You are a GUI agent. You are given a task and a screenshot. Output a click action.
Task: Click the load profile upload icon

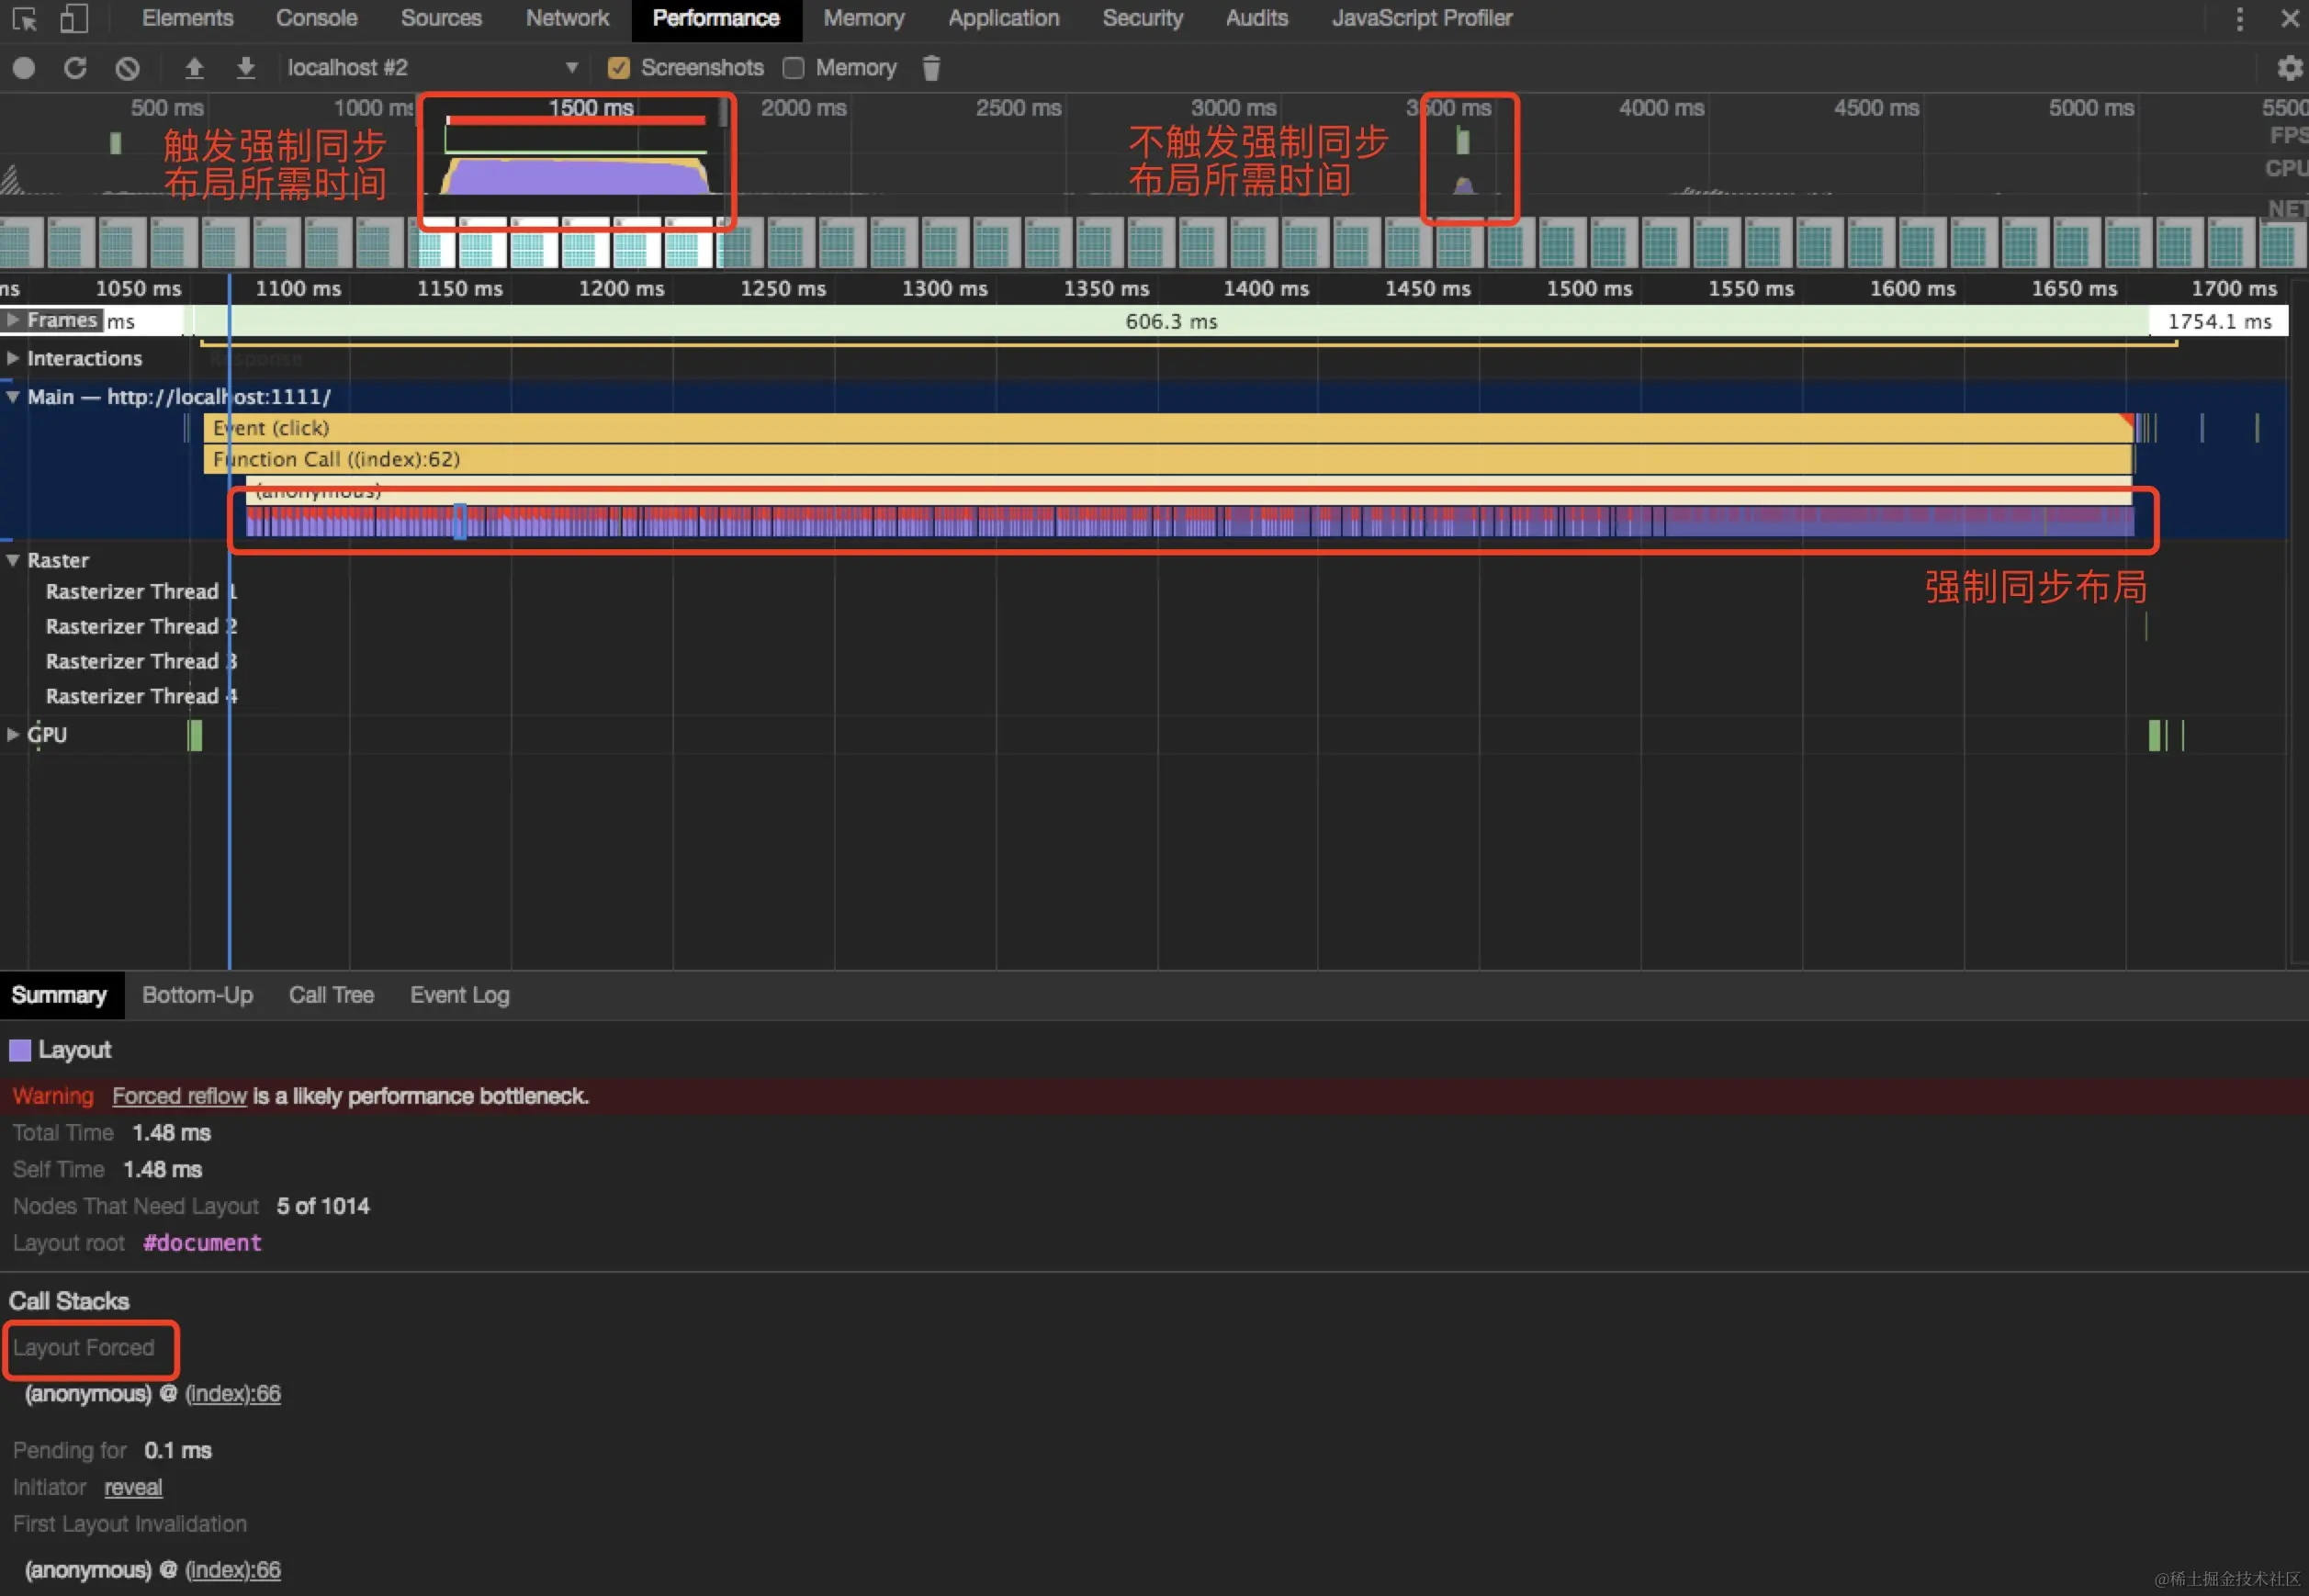tap(194, 68)
